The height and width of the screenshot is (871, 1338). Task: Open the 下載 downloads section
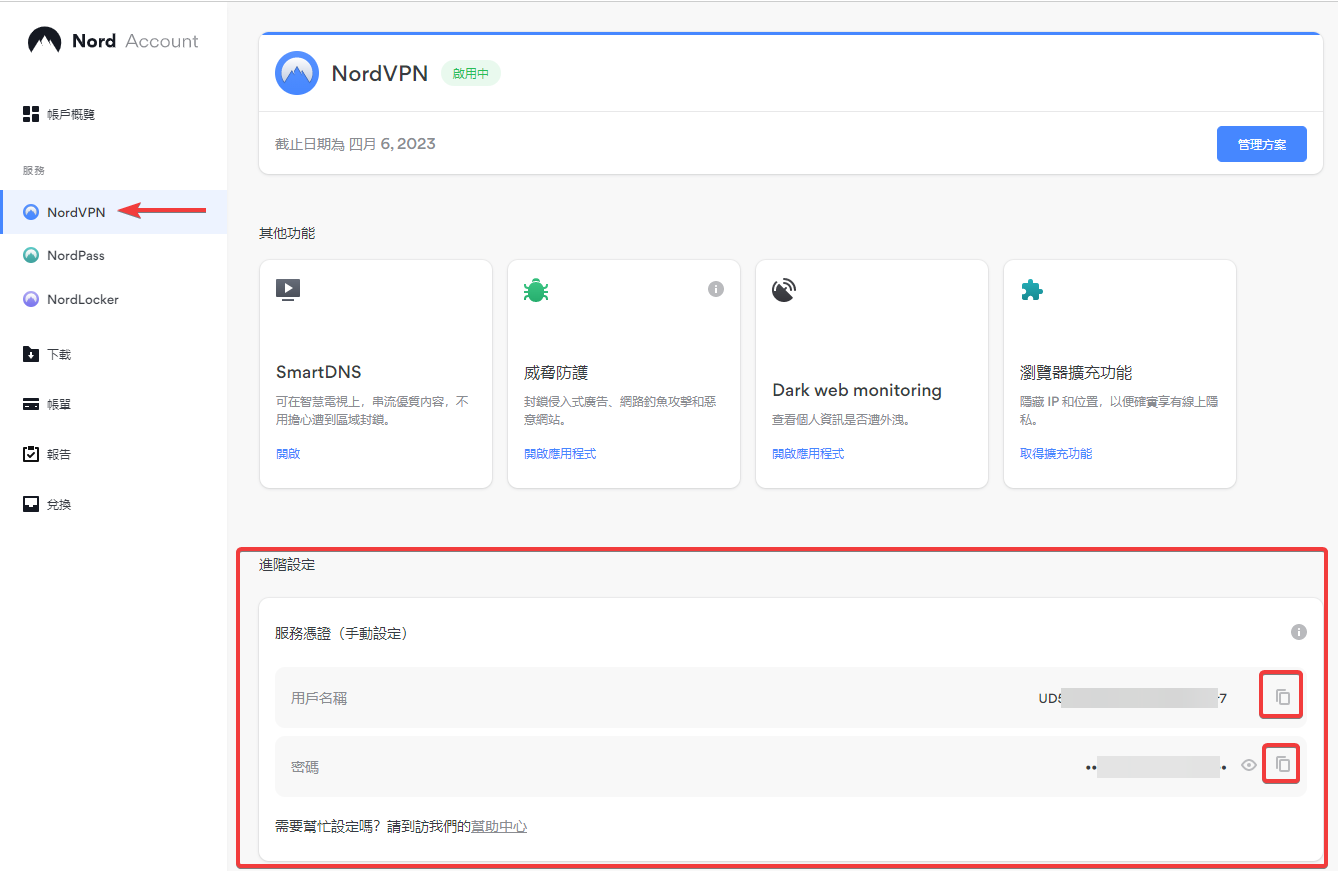coord(58,355)
